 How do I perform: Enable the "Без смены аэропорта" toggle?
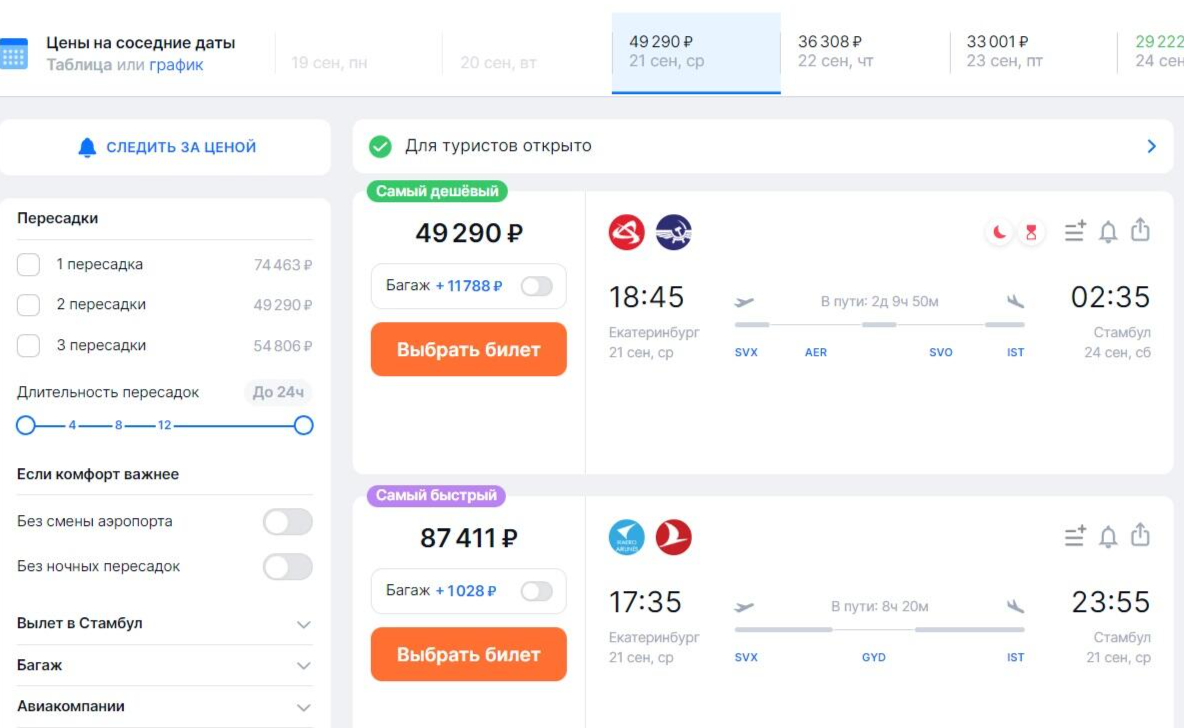point(288,522)
